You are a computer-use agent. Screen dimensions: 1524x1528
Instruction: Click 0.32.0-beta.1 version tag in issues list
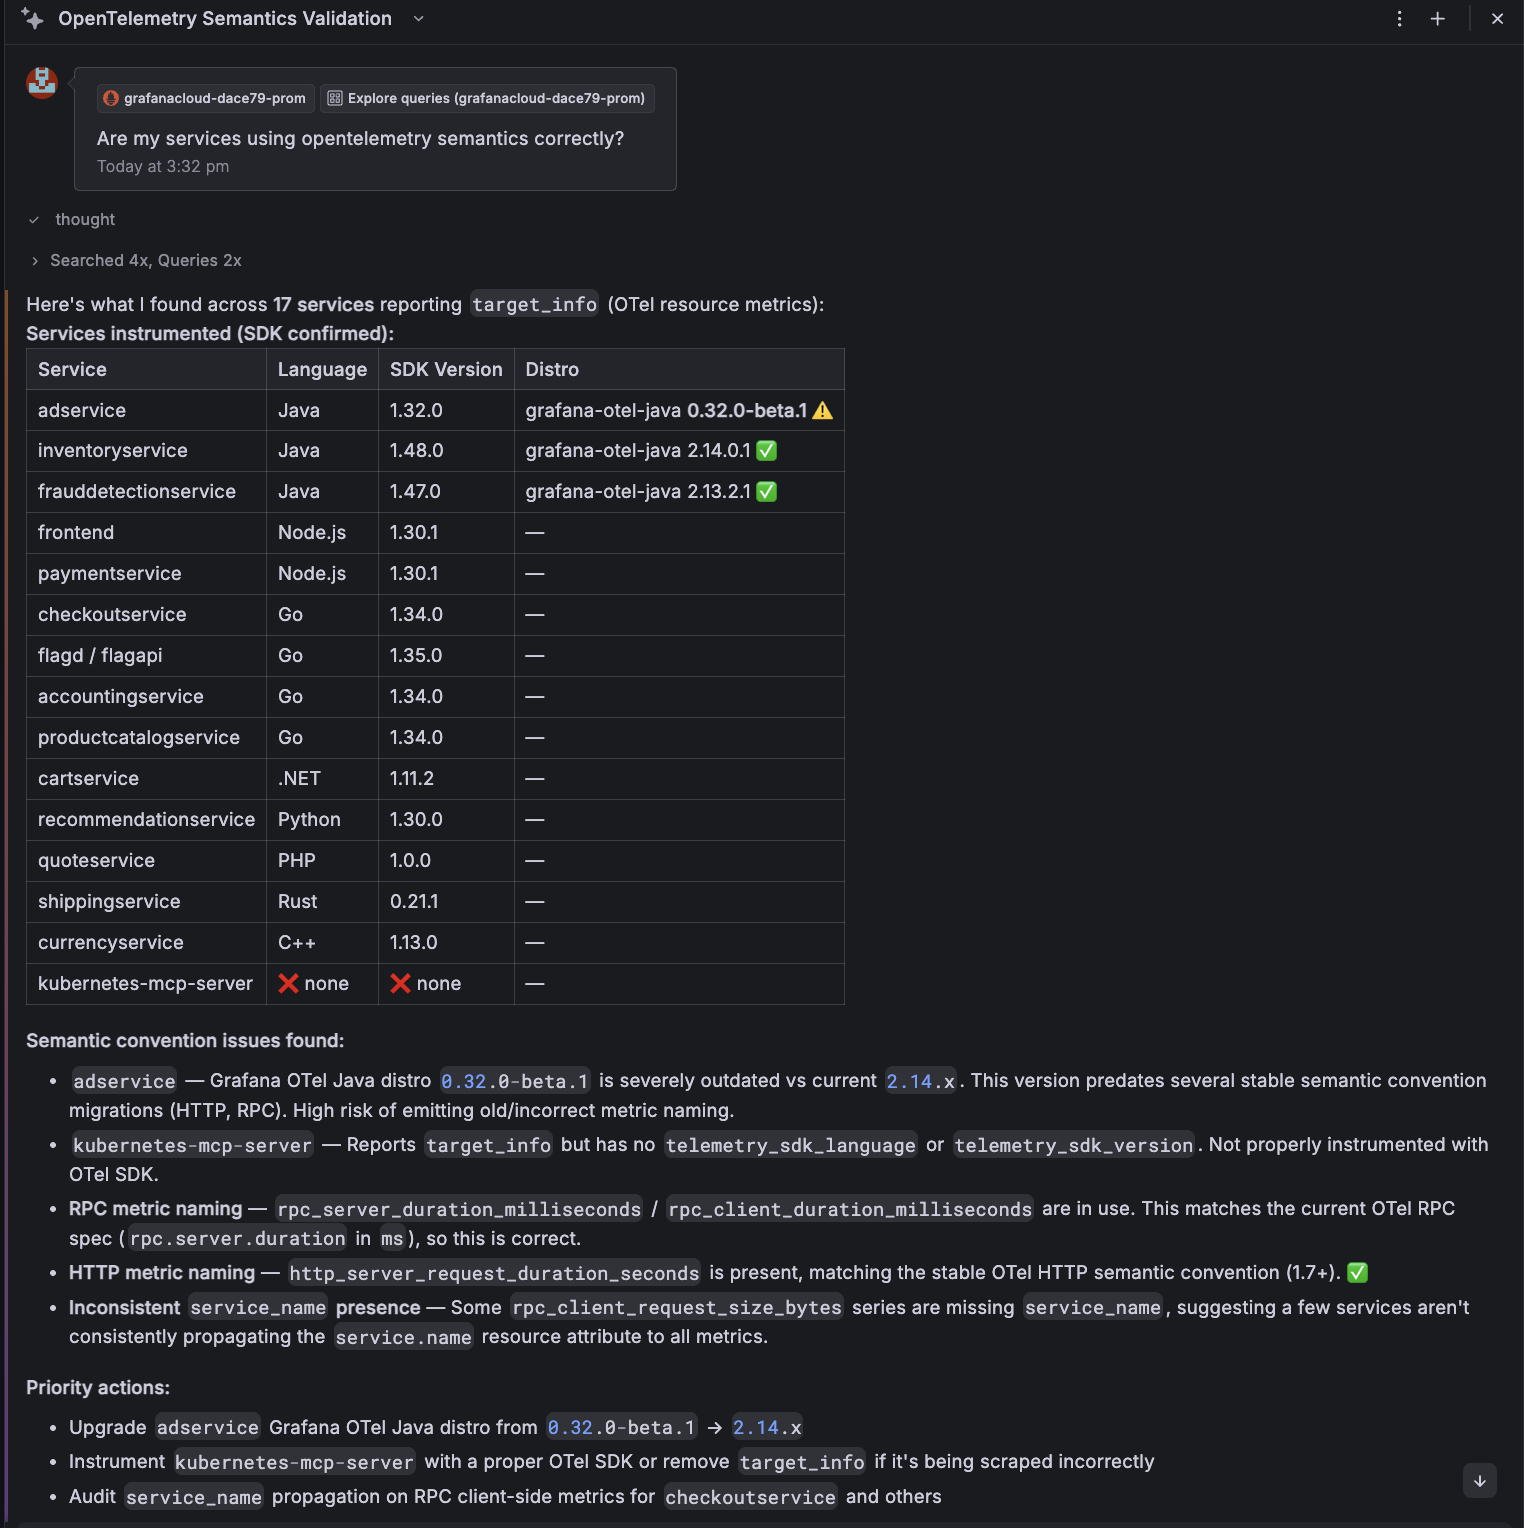coord(515,1081)
